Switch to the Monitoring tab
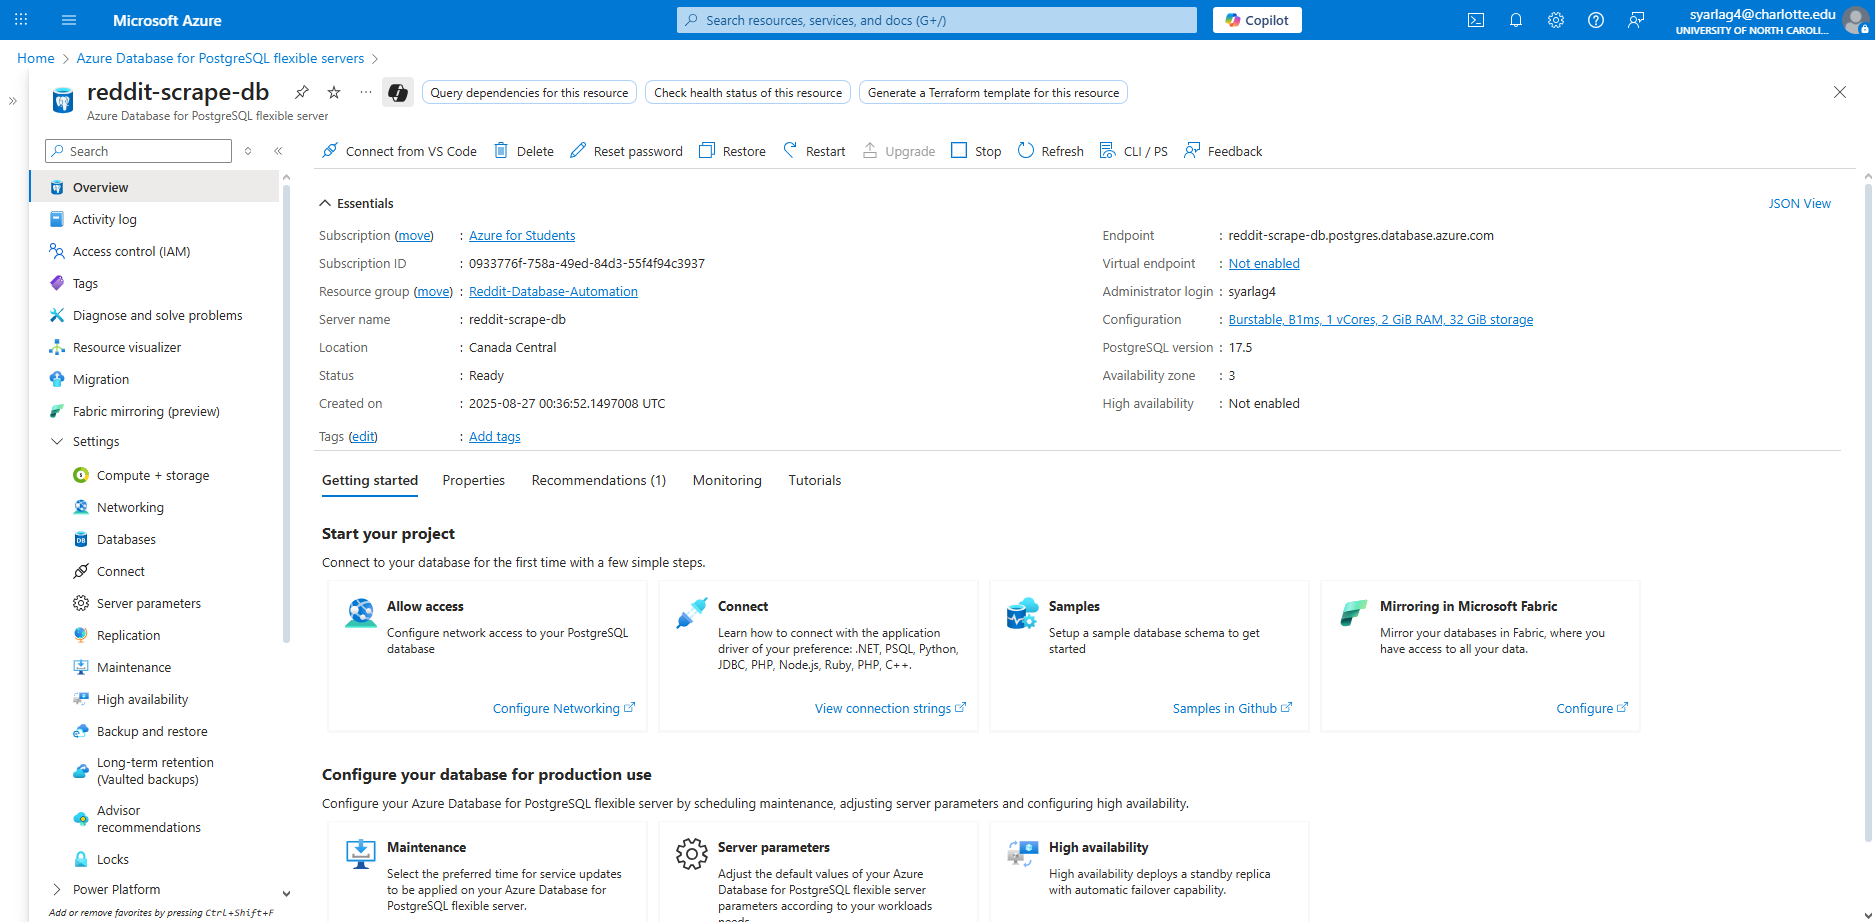 727,481
